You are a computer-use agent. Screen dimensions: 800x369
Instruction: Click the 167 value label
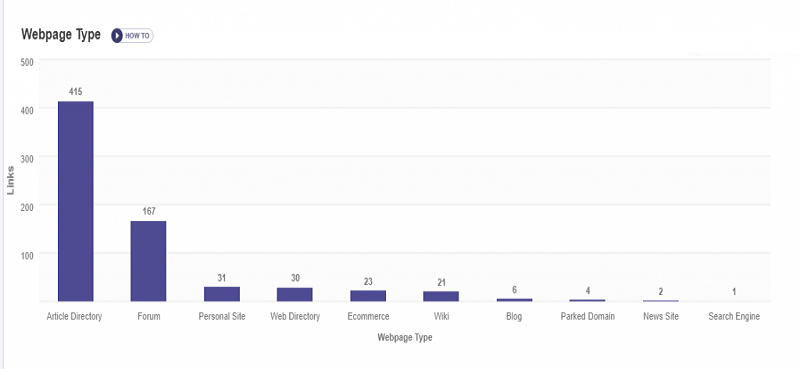point(148,211)
